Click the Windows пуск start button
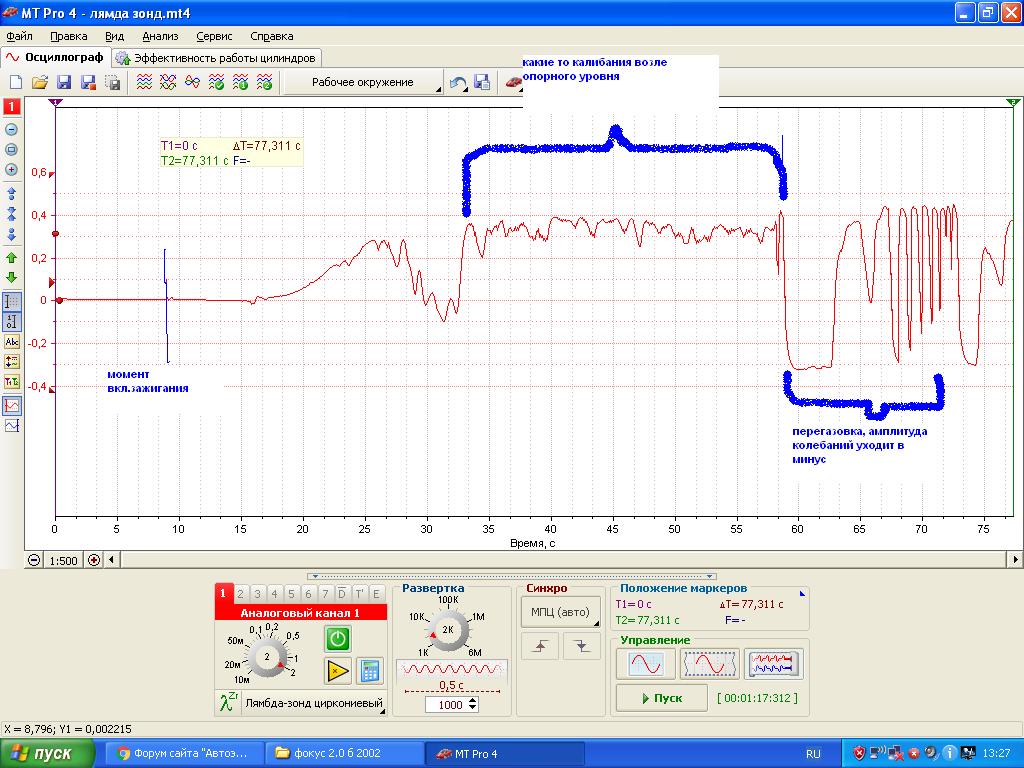 click(47, 754)
